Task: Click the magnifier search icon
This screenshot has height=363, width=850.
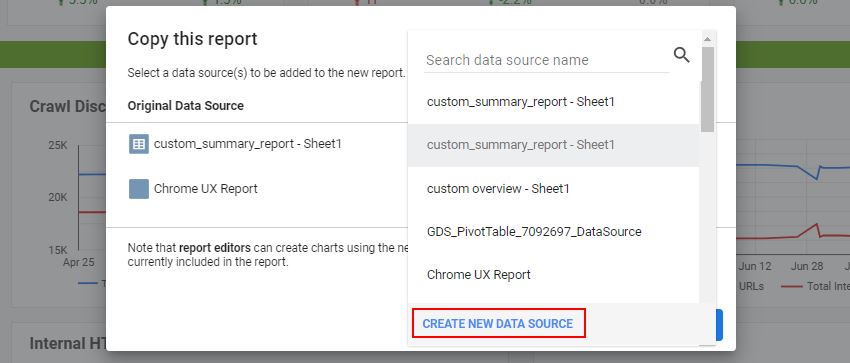Action: point(681,55)
